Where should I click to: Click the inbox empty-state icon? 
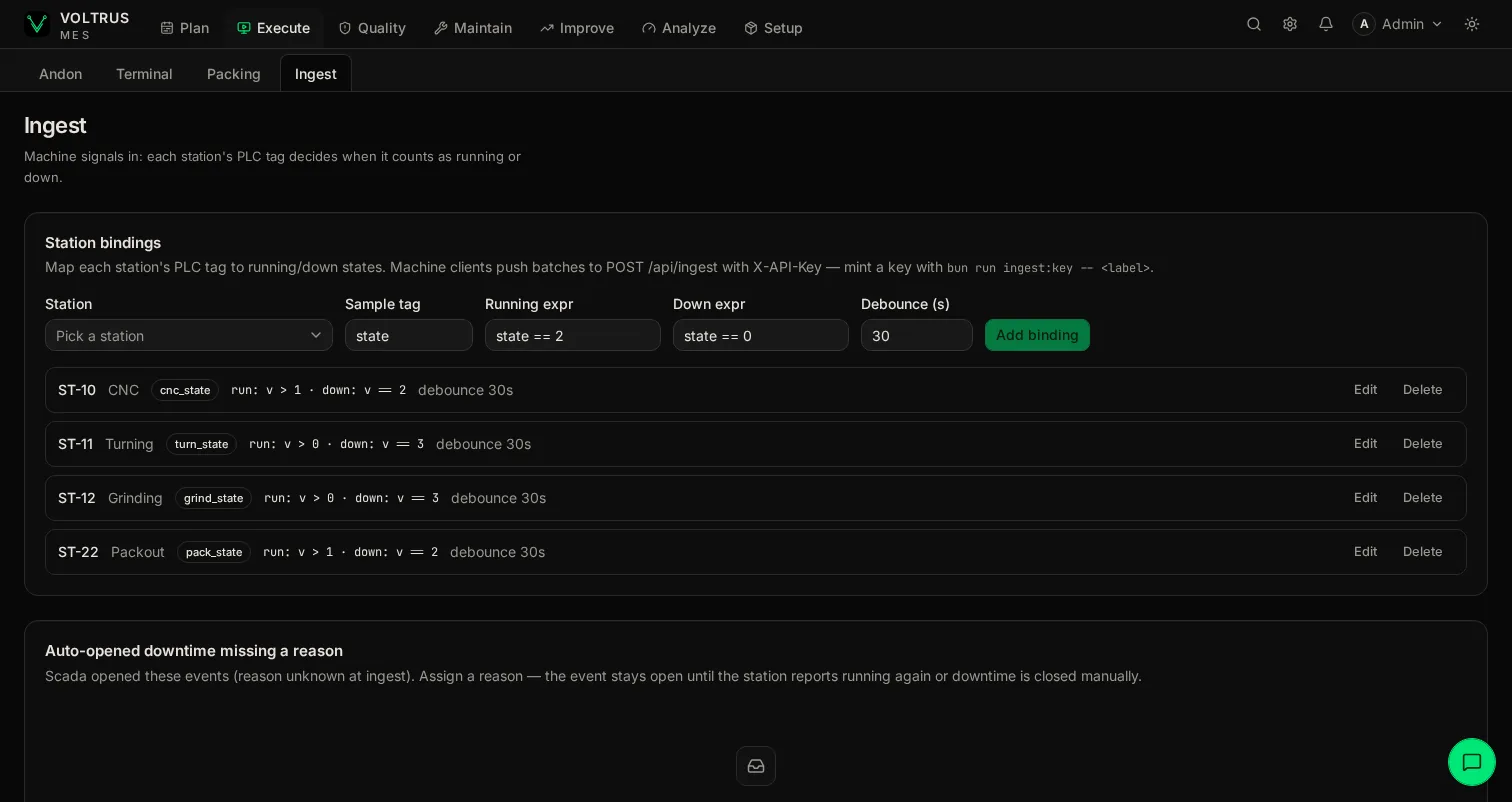pyautogui.click(x=756, y=766)
